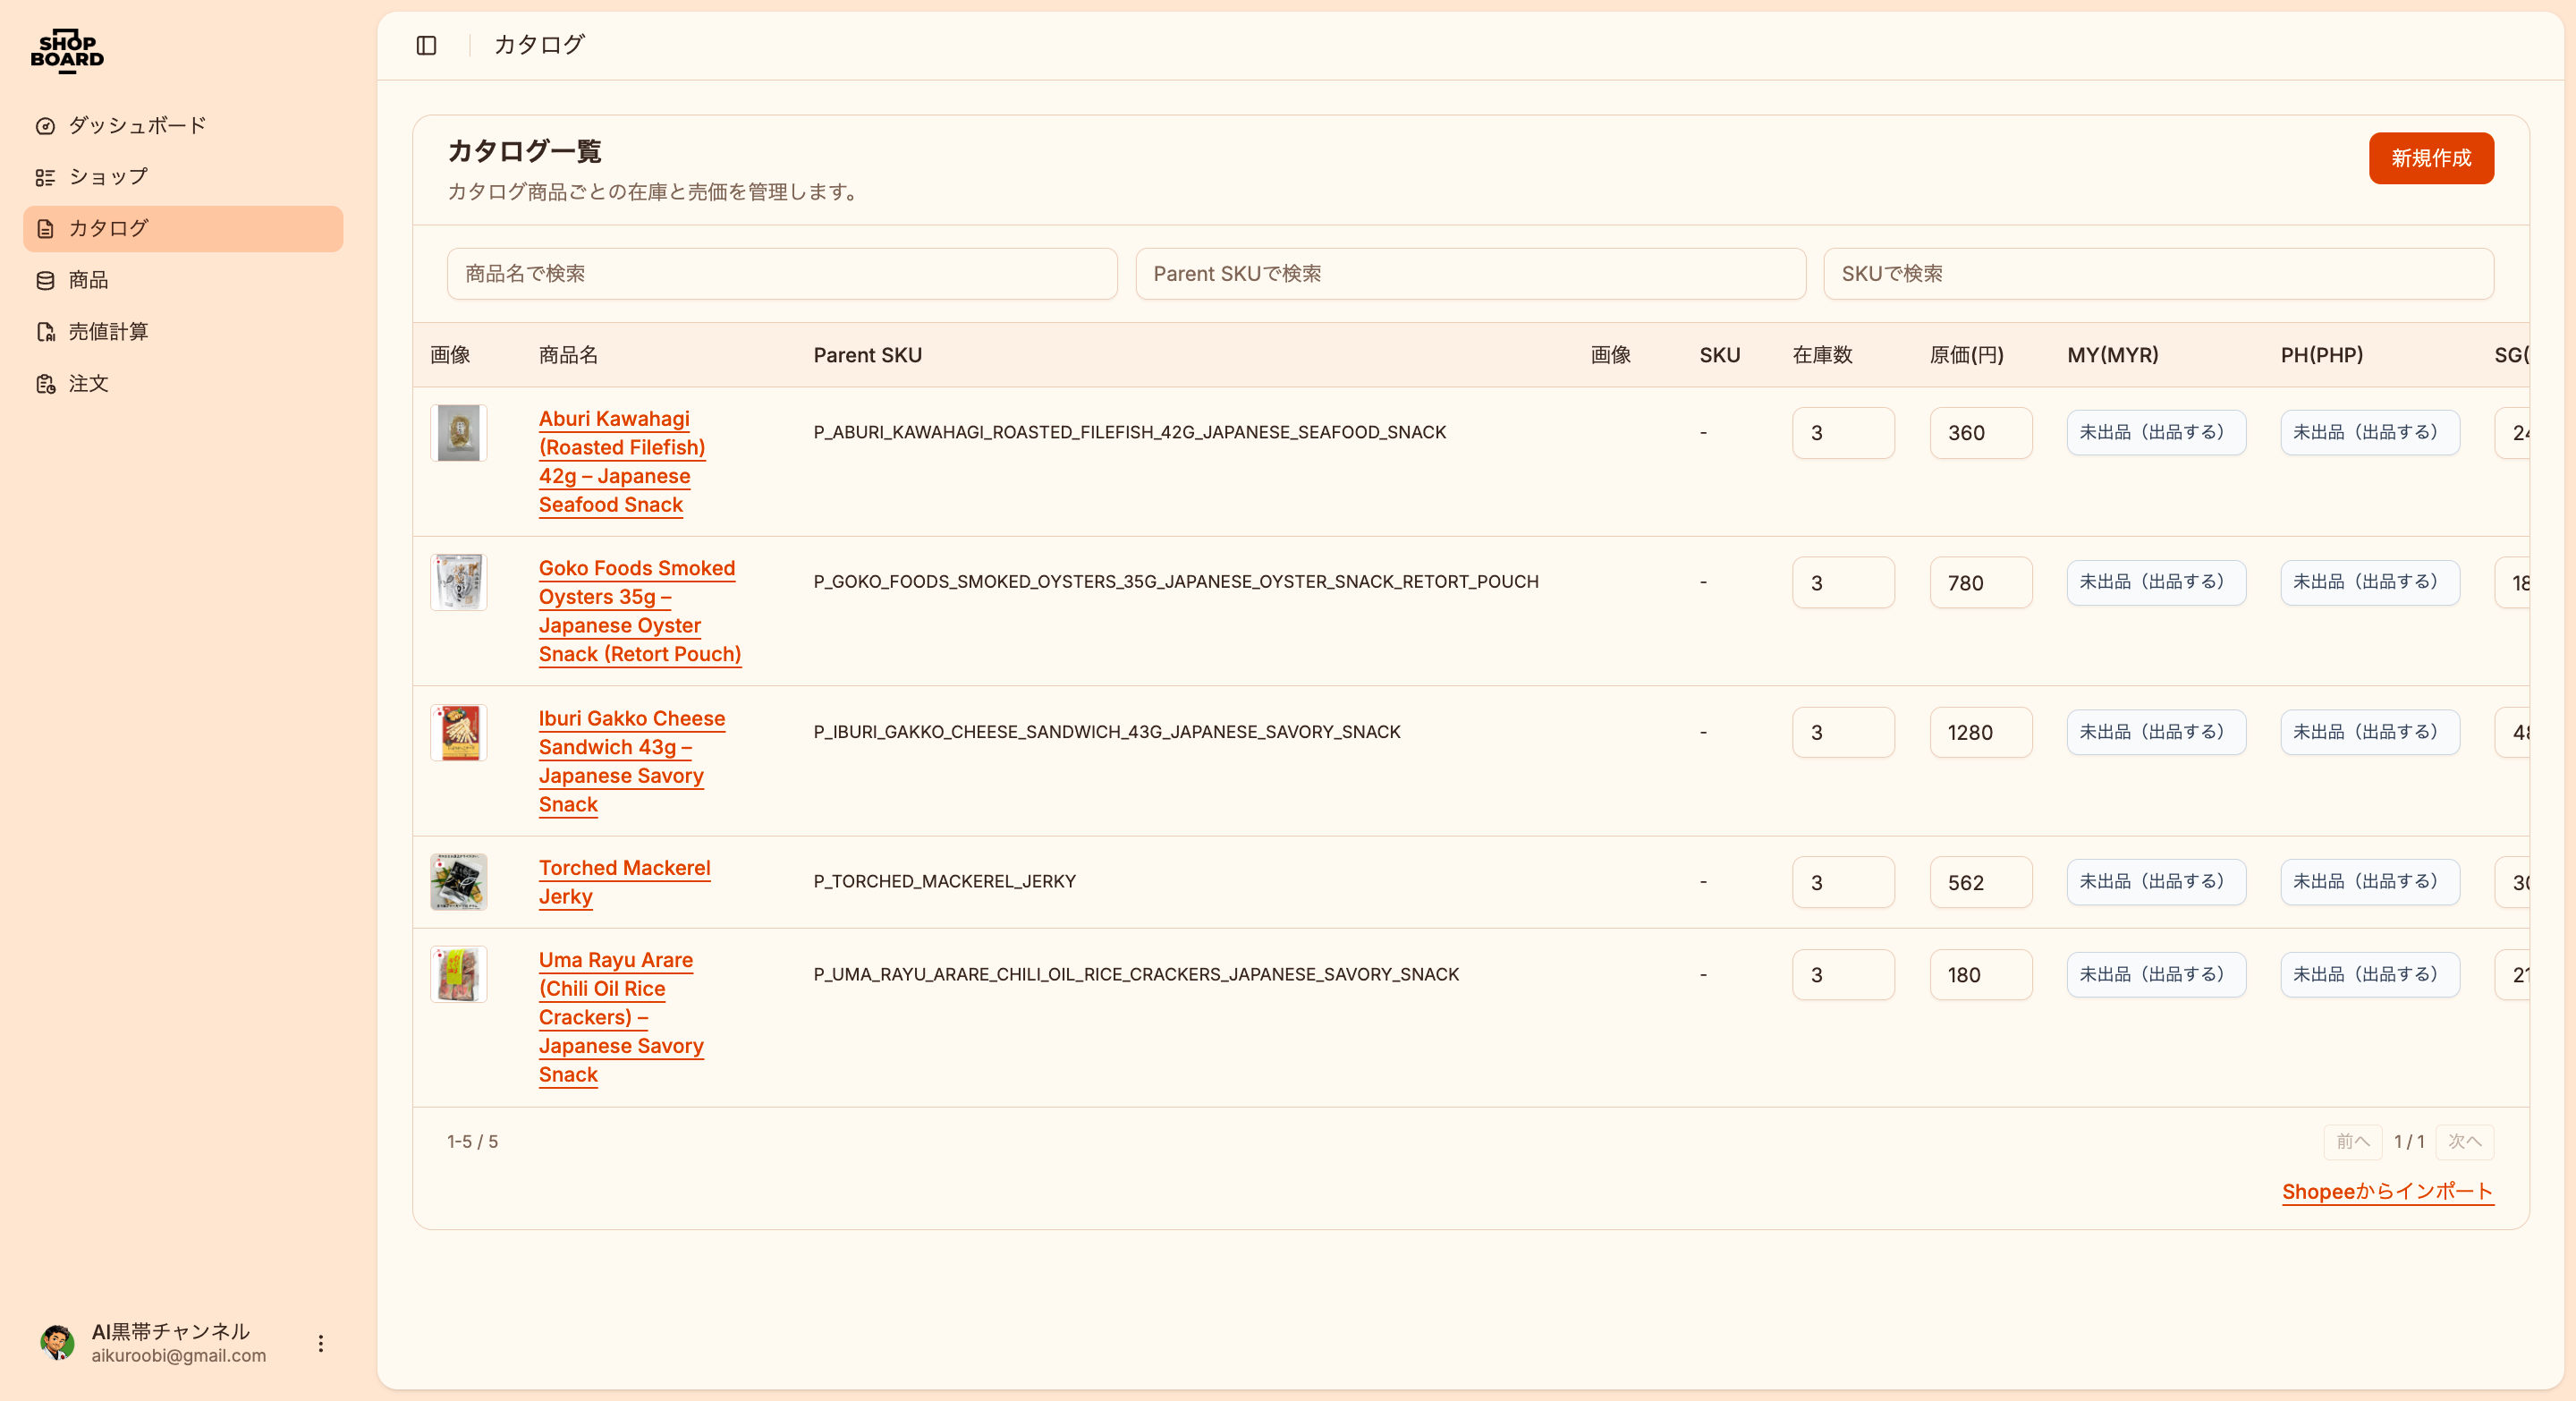Viewport: 2576px width, 1401px height.
Task: Click the AI黒帯チャンネル avatar
Action: [57, 1343]
